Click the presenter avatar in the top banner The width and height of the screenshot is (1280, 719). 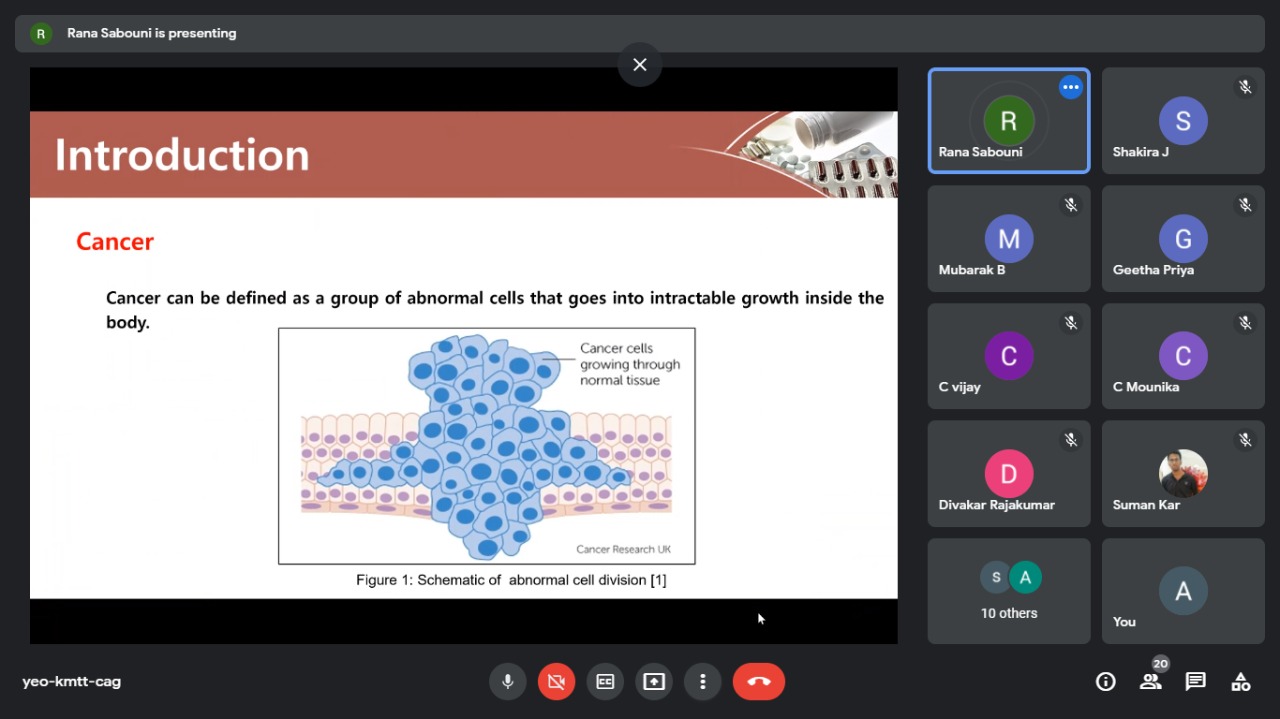pos(40,34)
